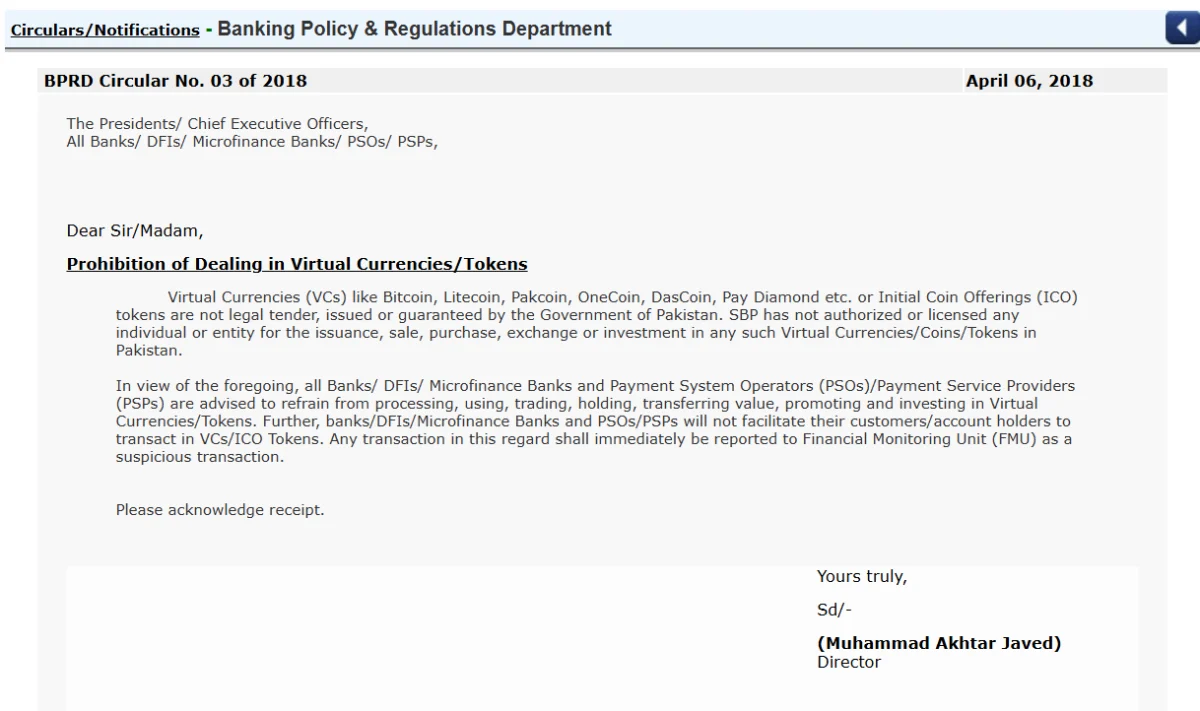1200x711 pixels.
Task: Click the Banking Policy & Regulations Department title
Action: coord(414,29)
